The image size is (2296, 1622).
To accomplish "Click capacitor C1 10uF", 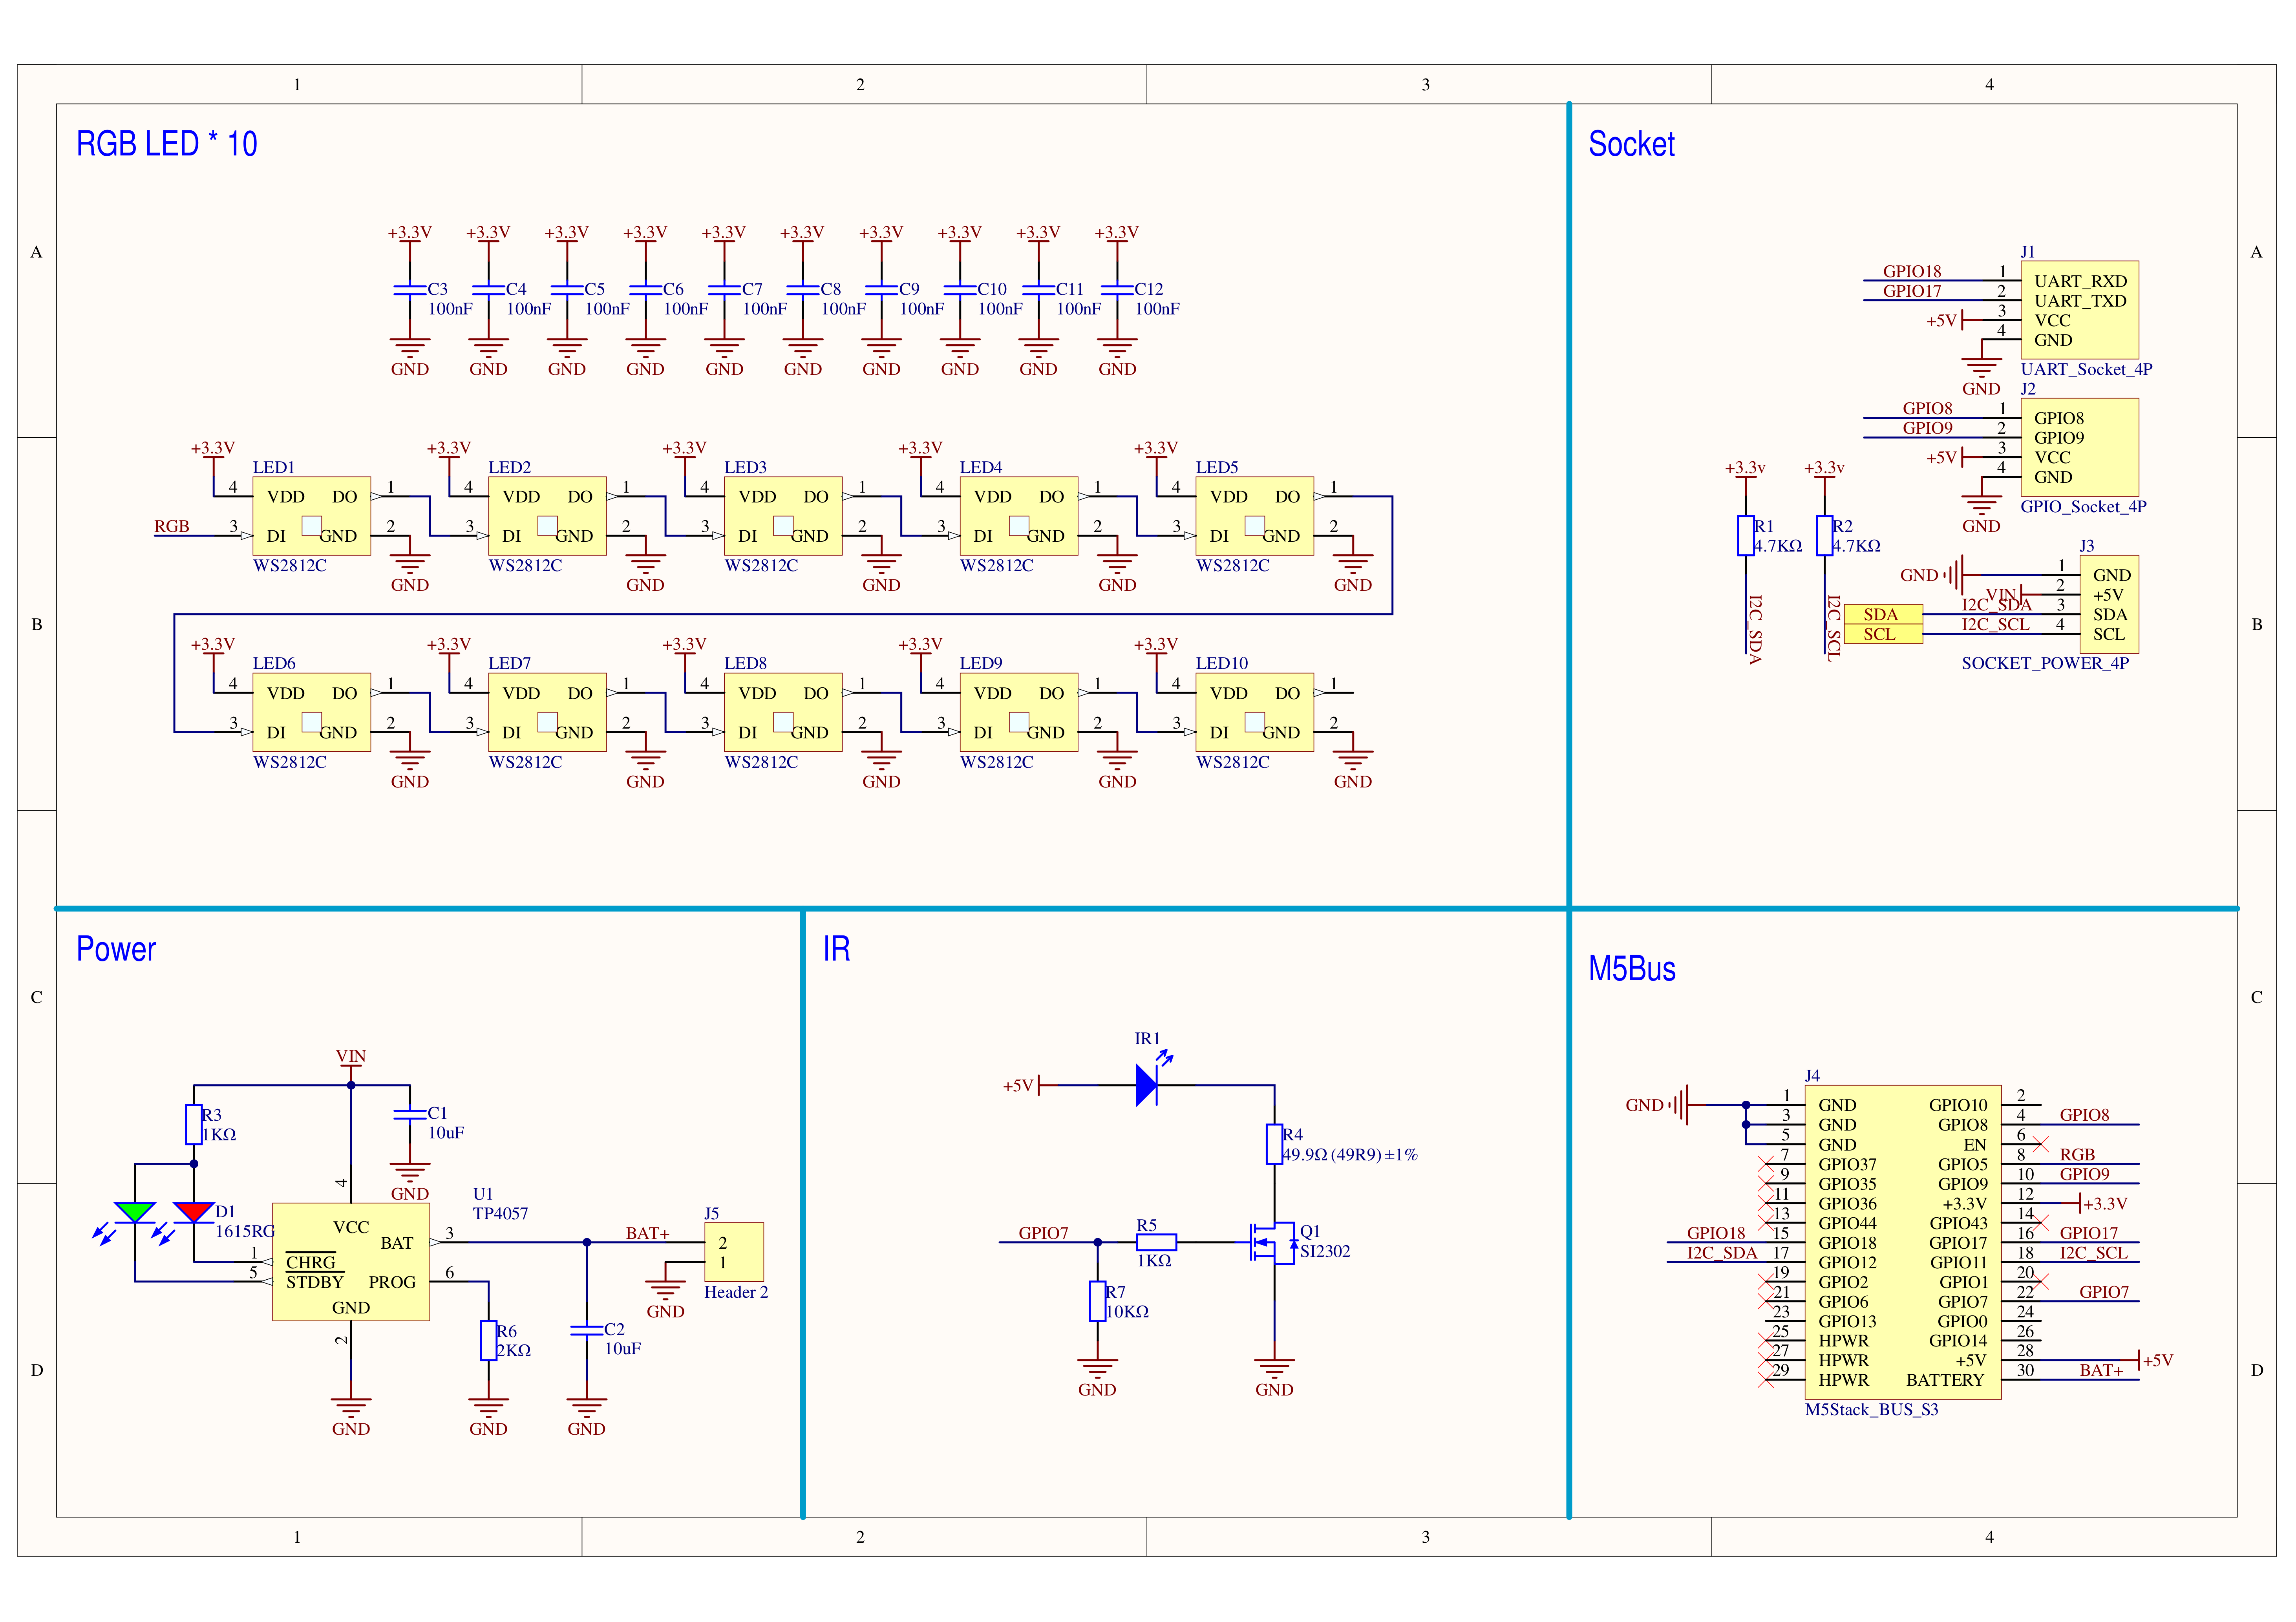I will [x=410, y=1114].
